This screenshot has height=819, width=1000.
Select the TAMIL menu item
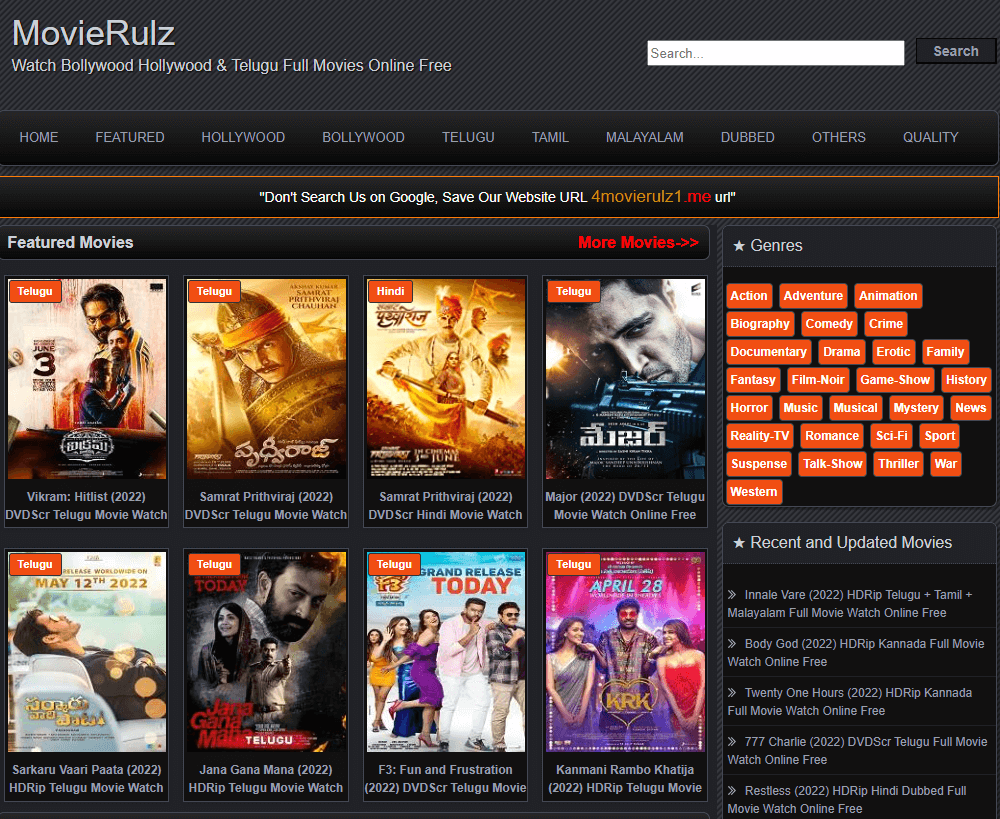coord(550,137)
